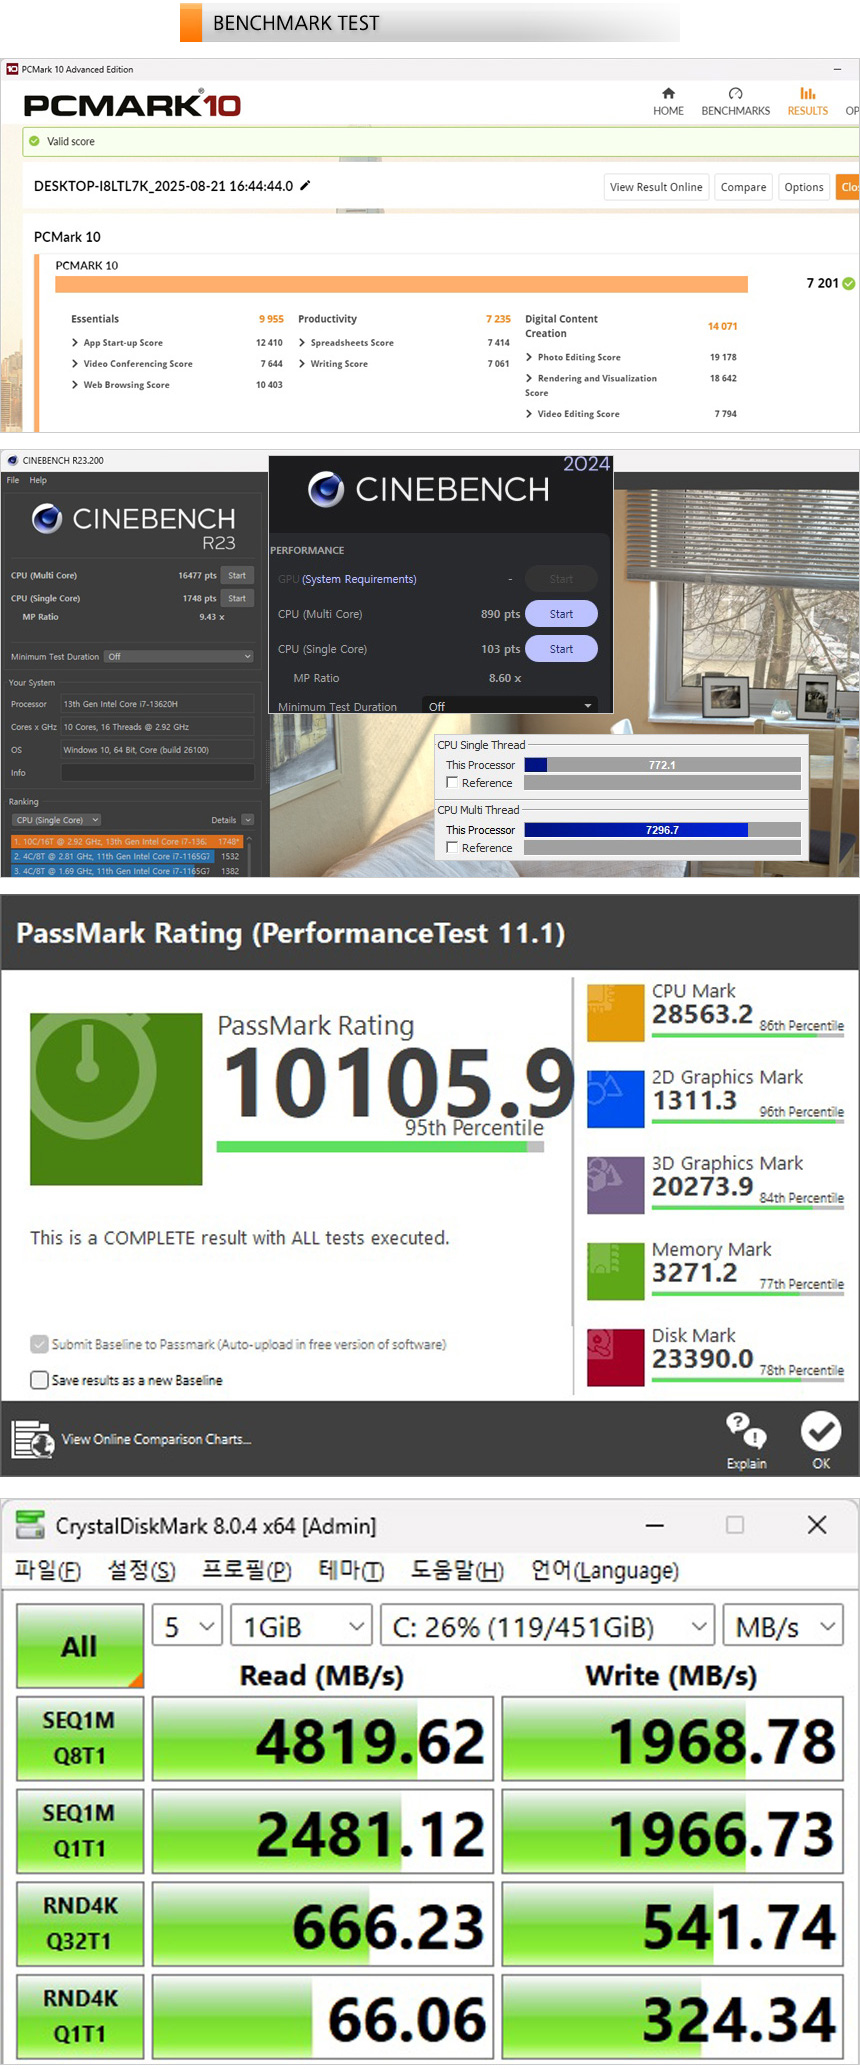Click the CPU Mark icon tile
This screenshot has width=860, height=2069.
tap(615, 1012)
